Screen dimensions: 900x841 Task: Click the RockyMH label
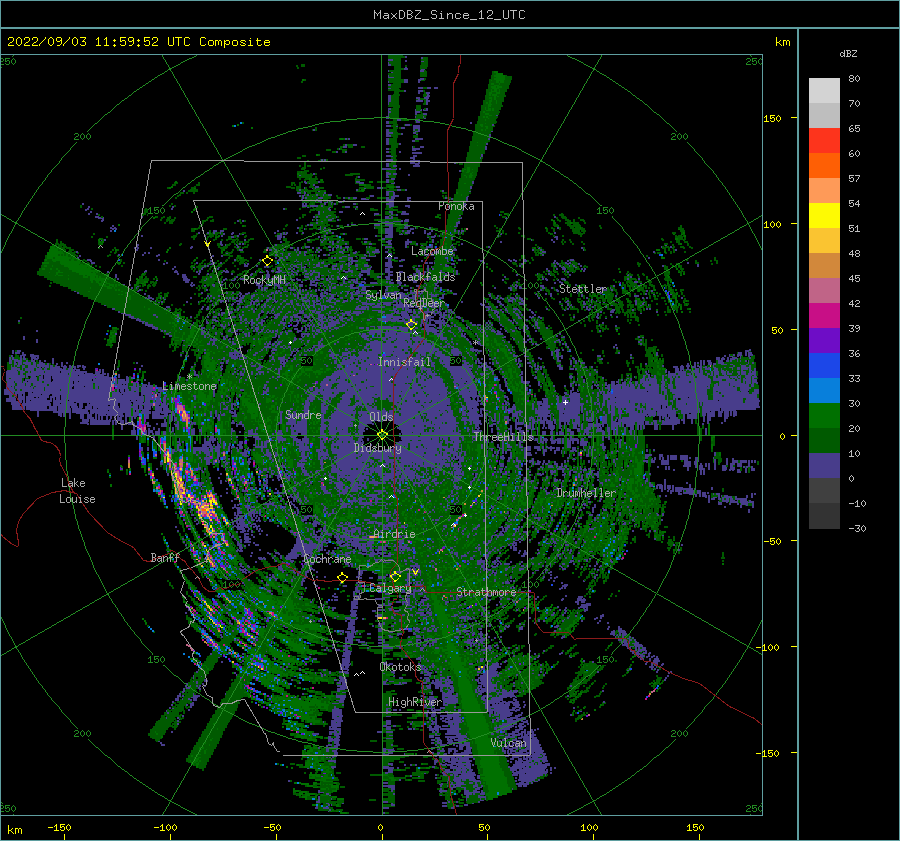tap(264, 280)
